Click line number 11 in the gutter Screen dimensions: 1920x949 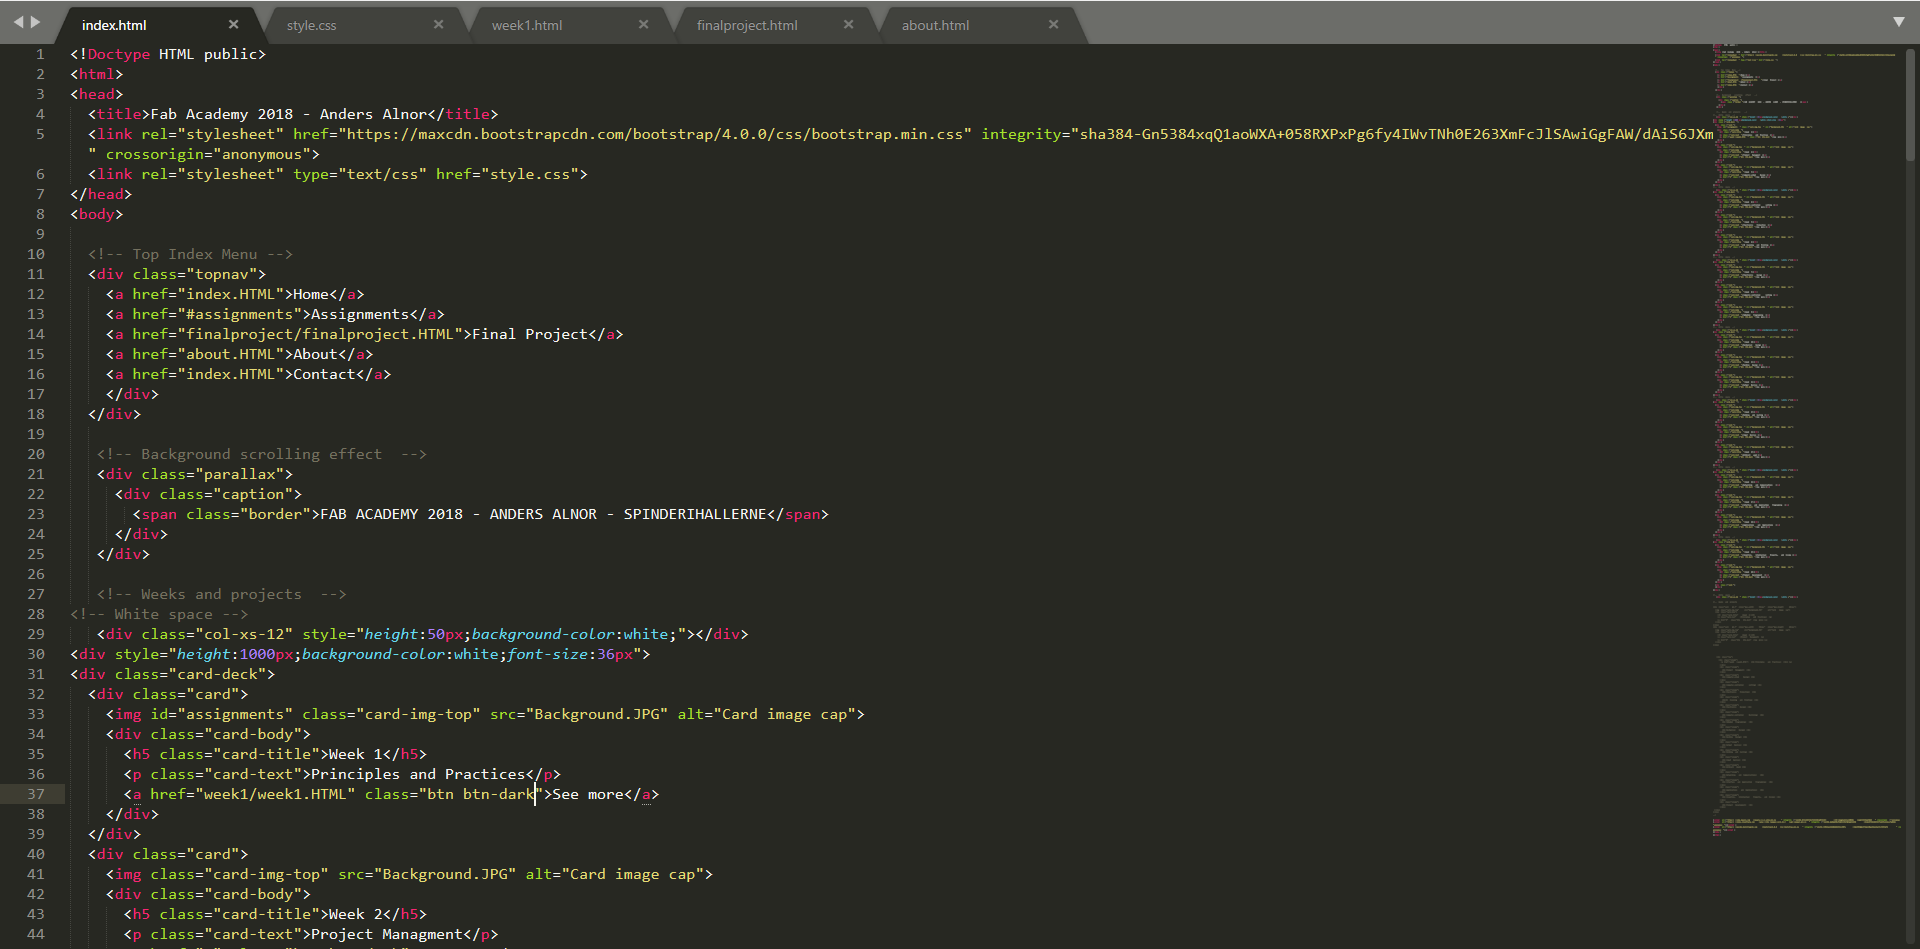pyautogui.click(x=36, y=274)
